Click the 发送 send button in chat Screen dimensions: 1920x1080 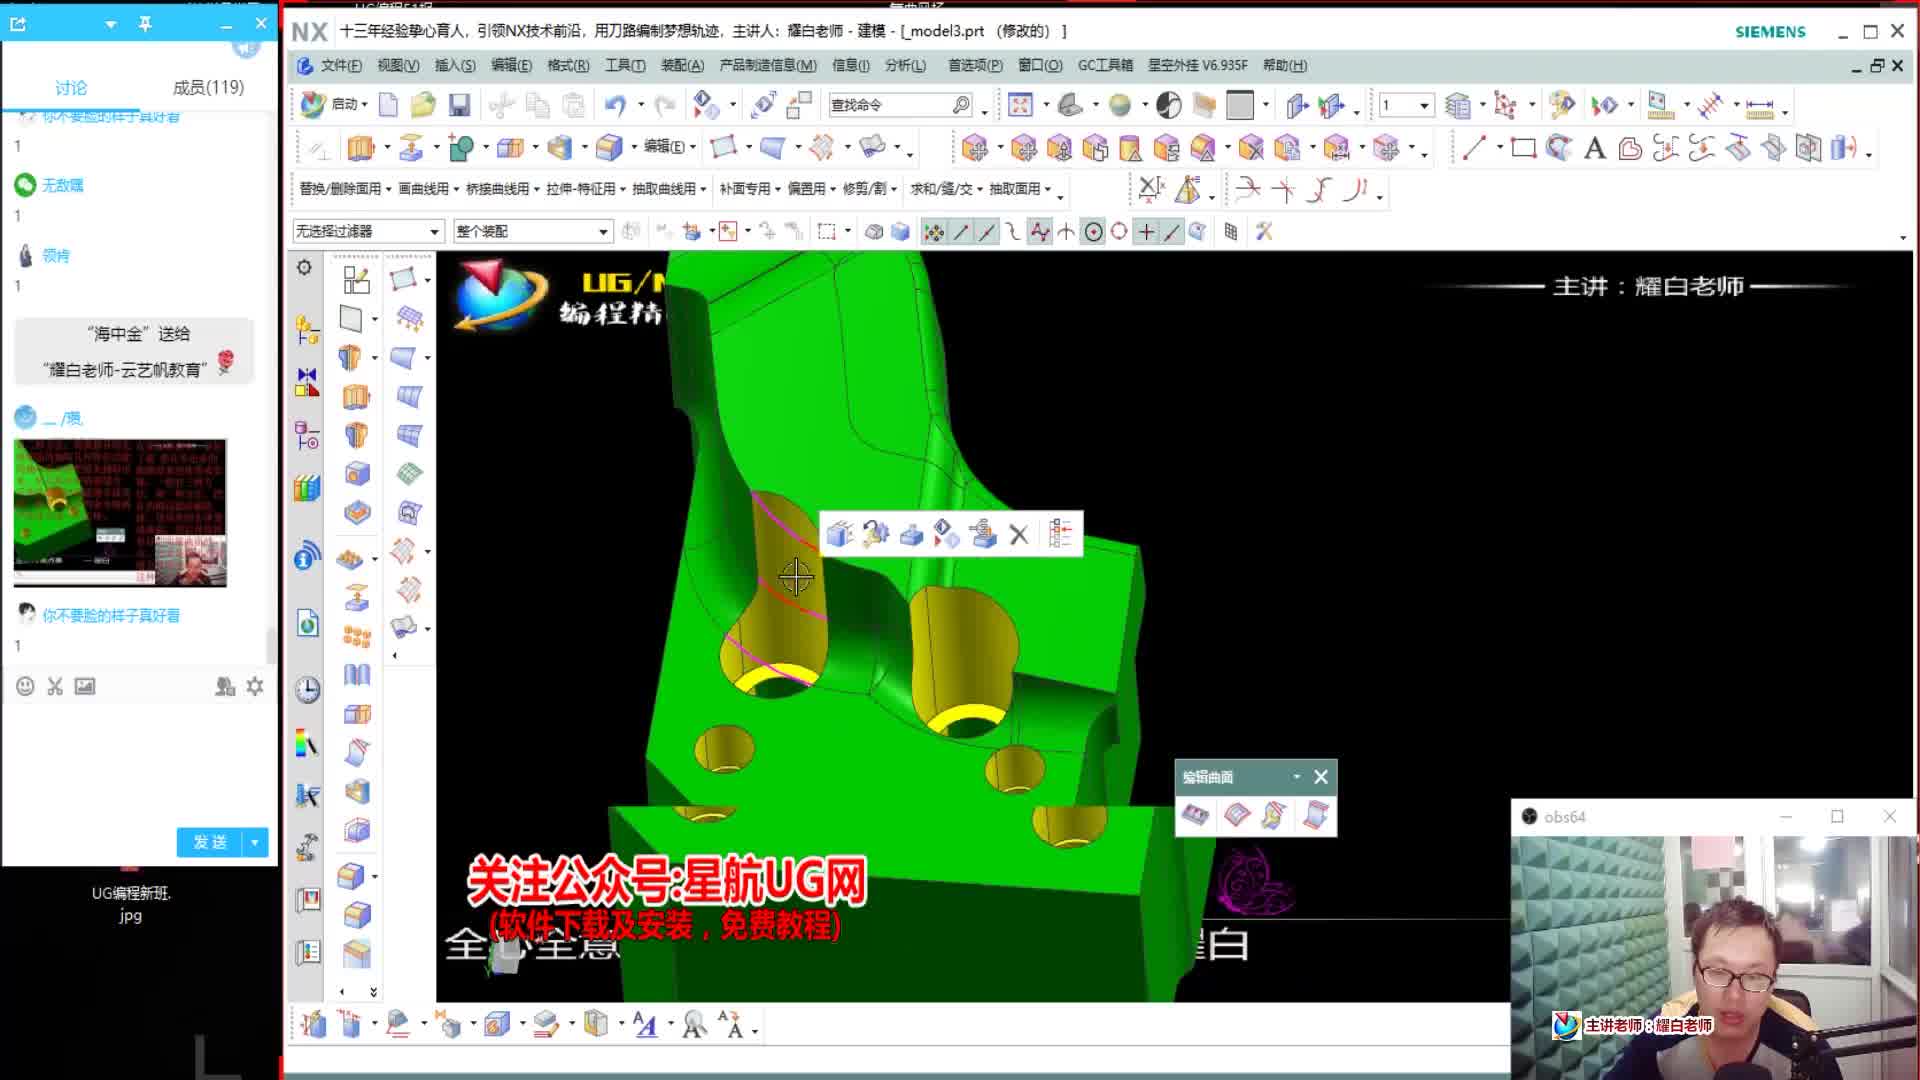207,842
